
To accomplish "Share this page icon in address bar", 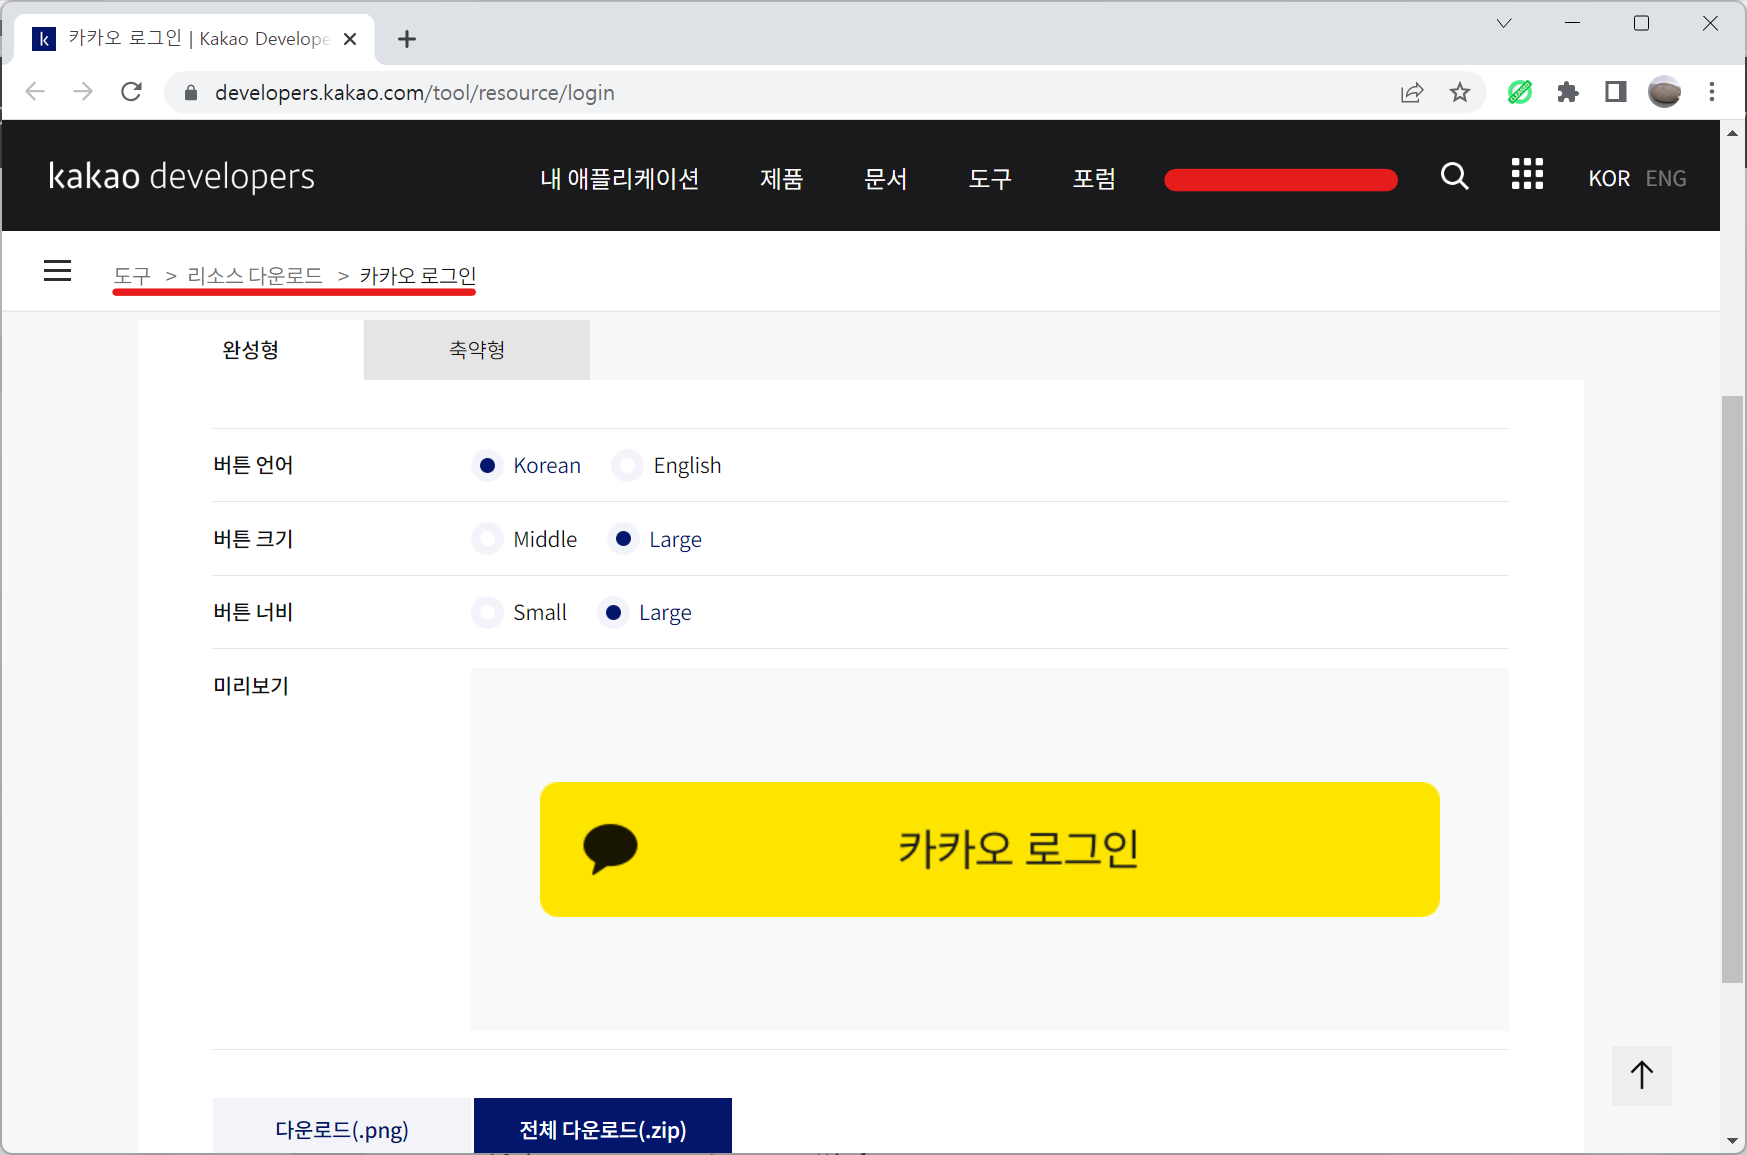I will [x=1412, y=93].
